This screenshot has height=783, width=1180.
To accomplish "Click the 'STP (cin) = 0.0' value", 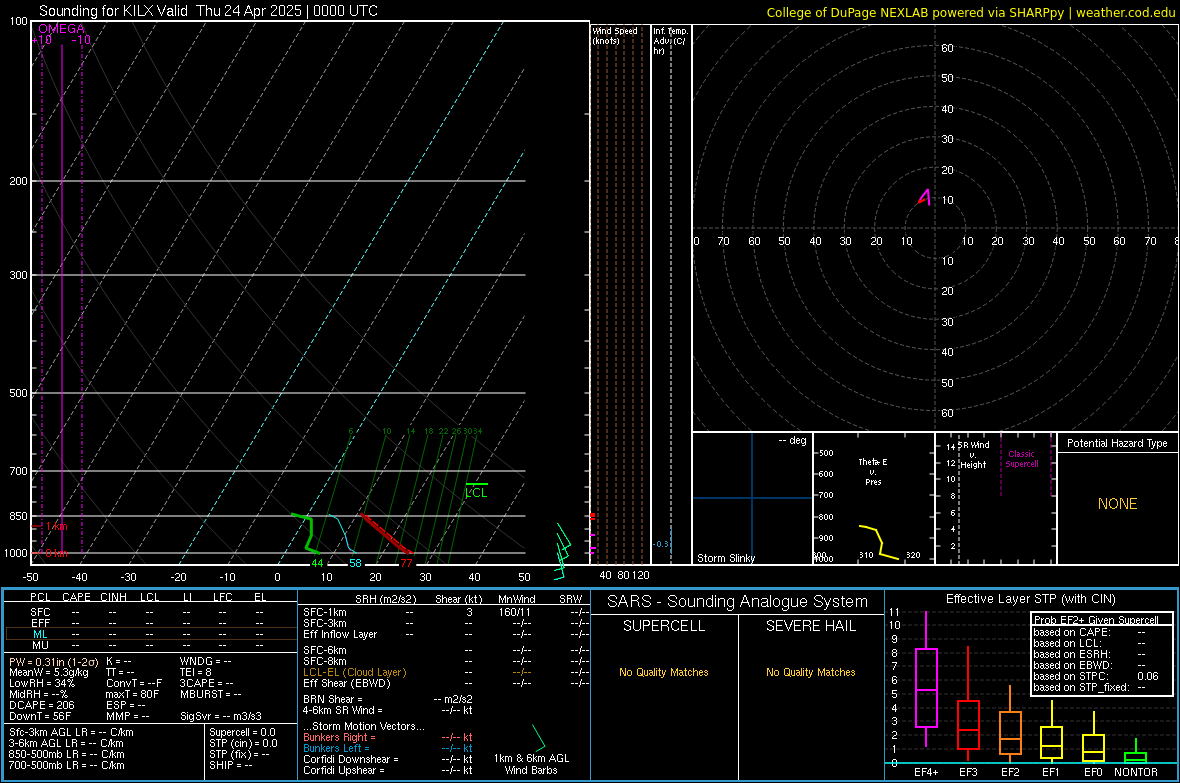I will (243, 743).
